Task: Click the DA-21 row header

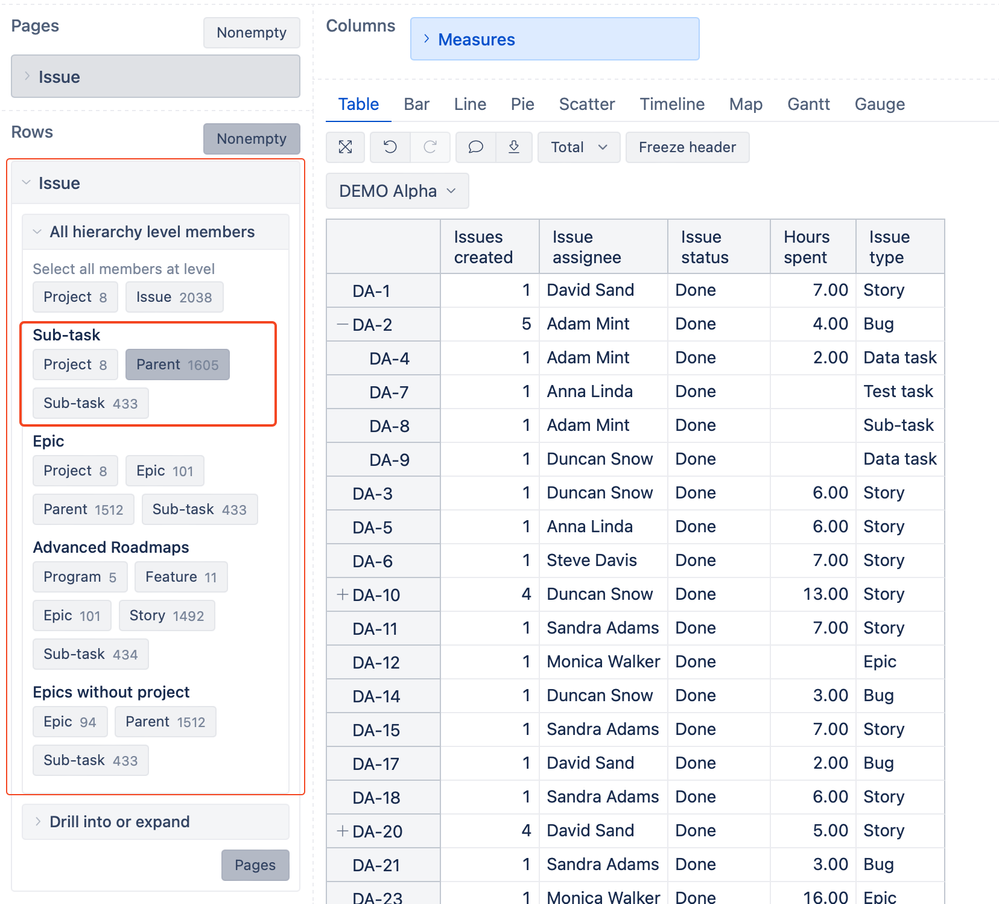Action: click(384, 865)
